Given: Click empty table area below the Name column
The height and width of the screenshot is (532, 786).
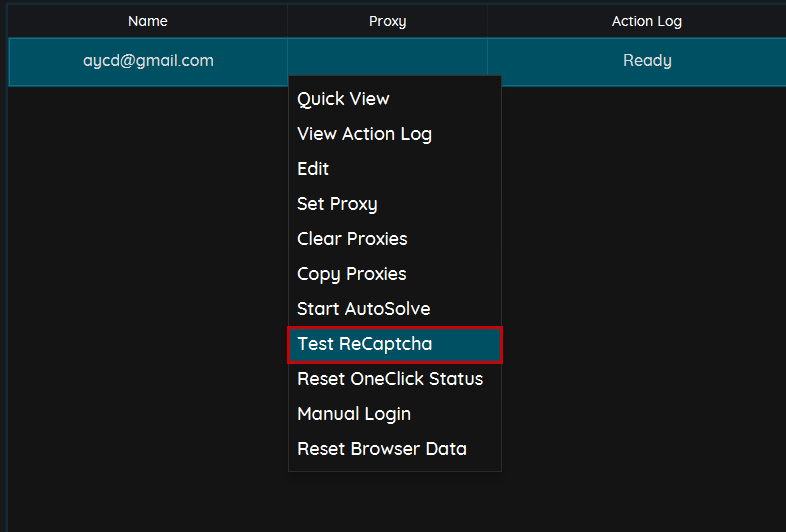Looking at the screenshot, I should pyautogui.click(x=148, y=300).
